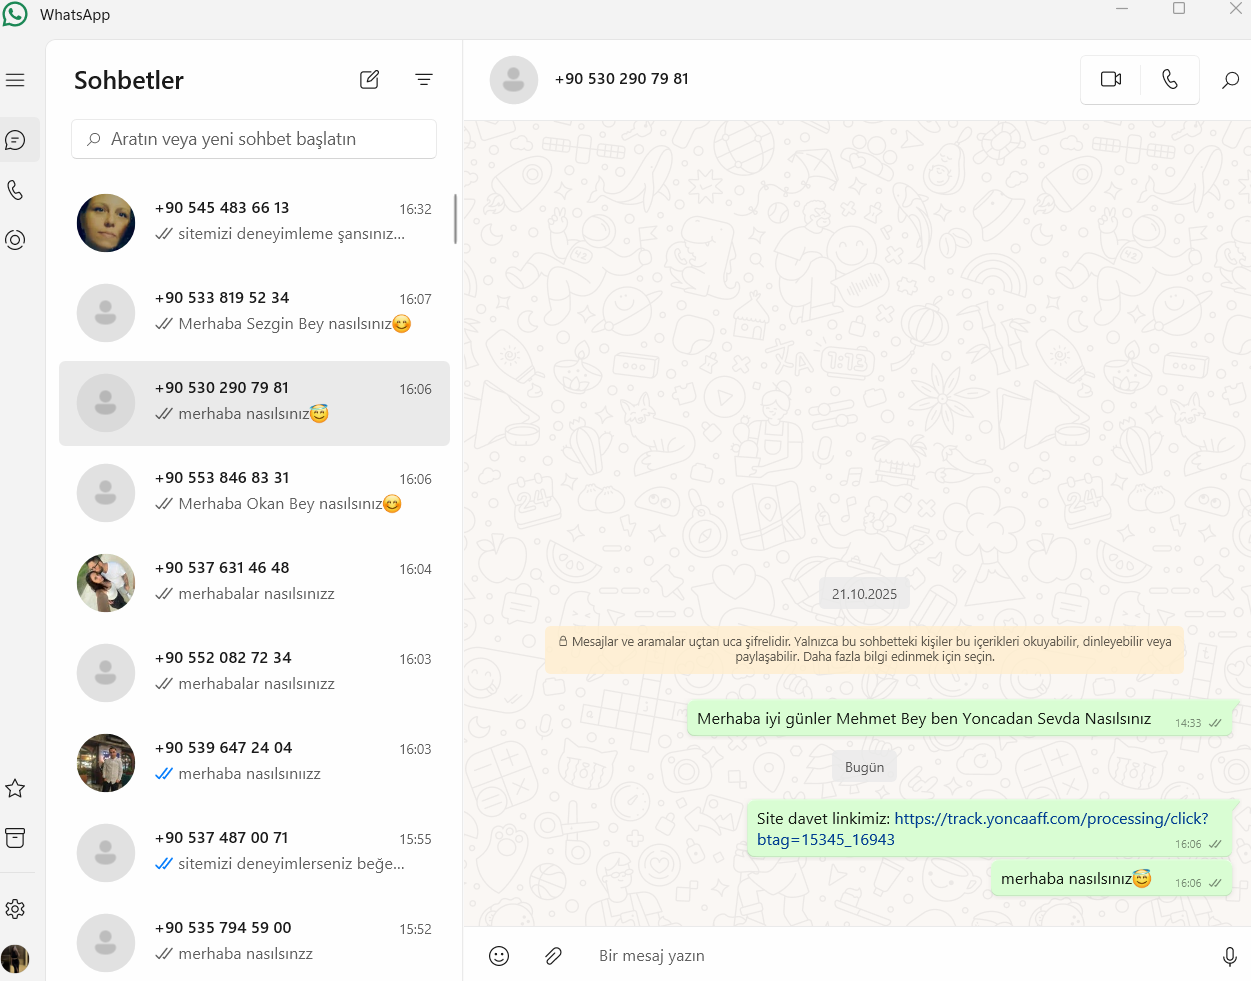
Task: Attach a file with paperclip icon
Action: tap(553, 956)
